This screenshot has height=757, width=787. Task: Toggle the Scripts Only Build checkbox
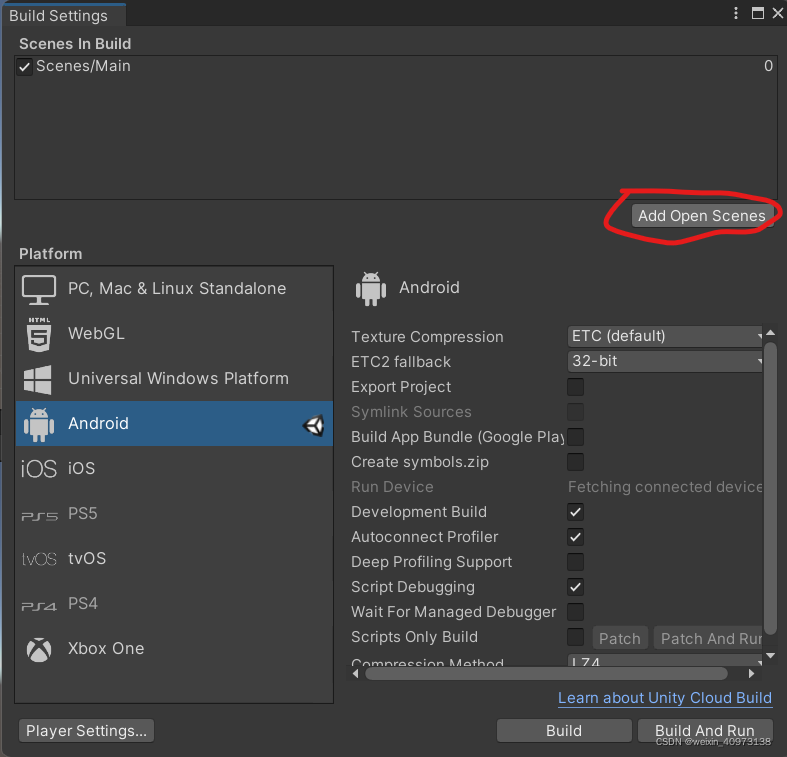coord(575,637)
